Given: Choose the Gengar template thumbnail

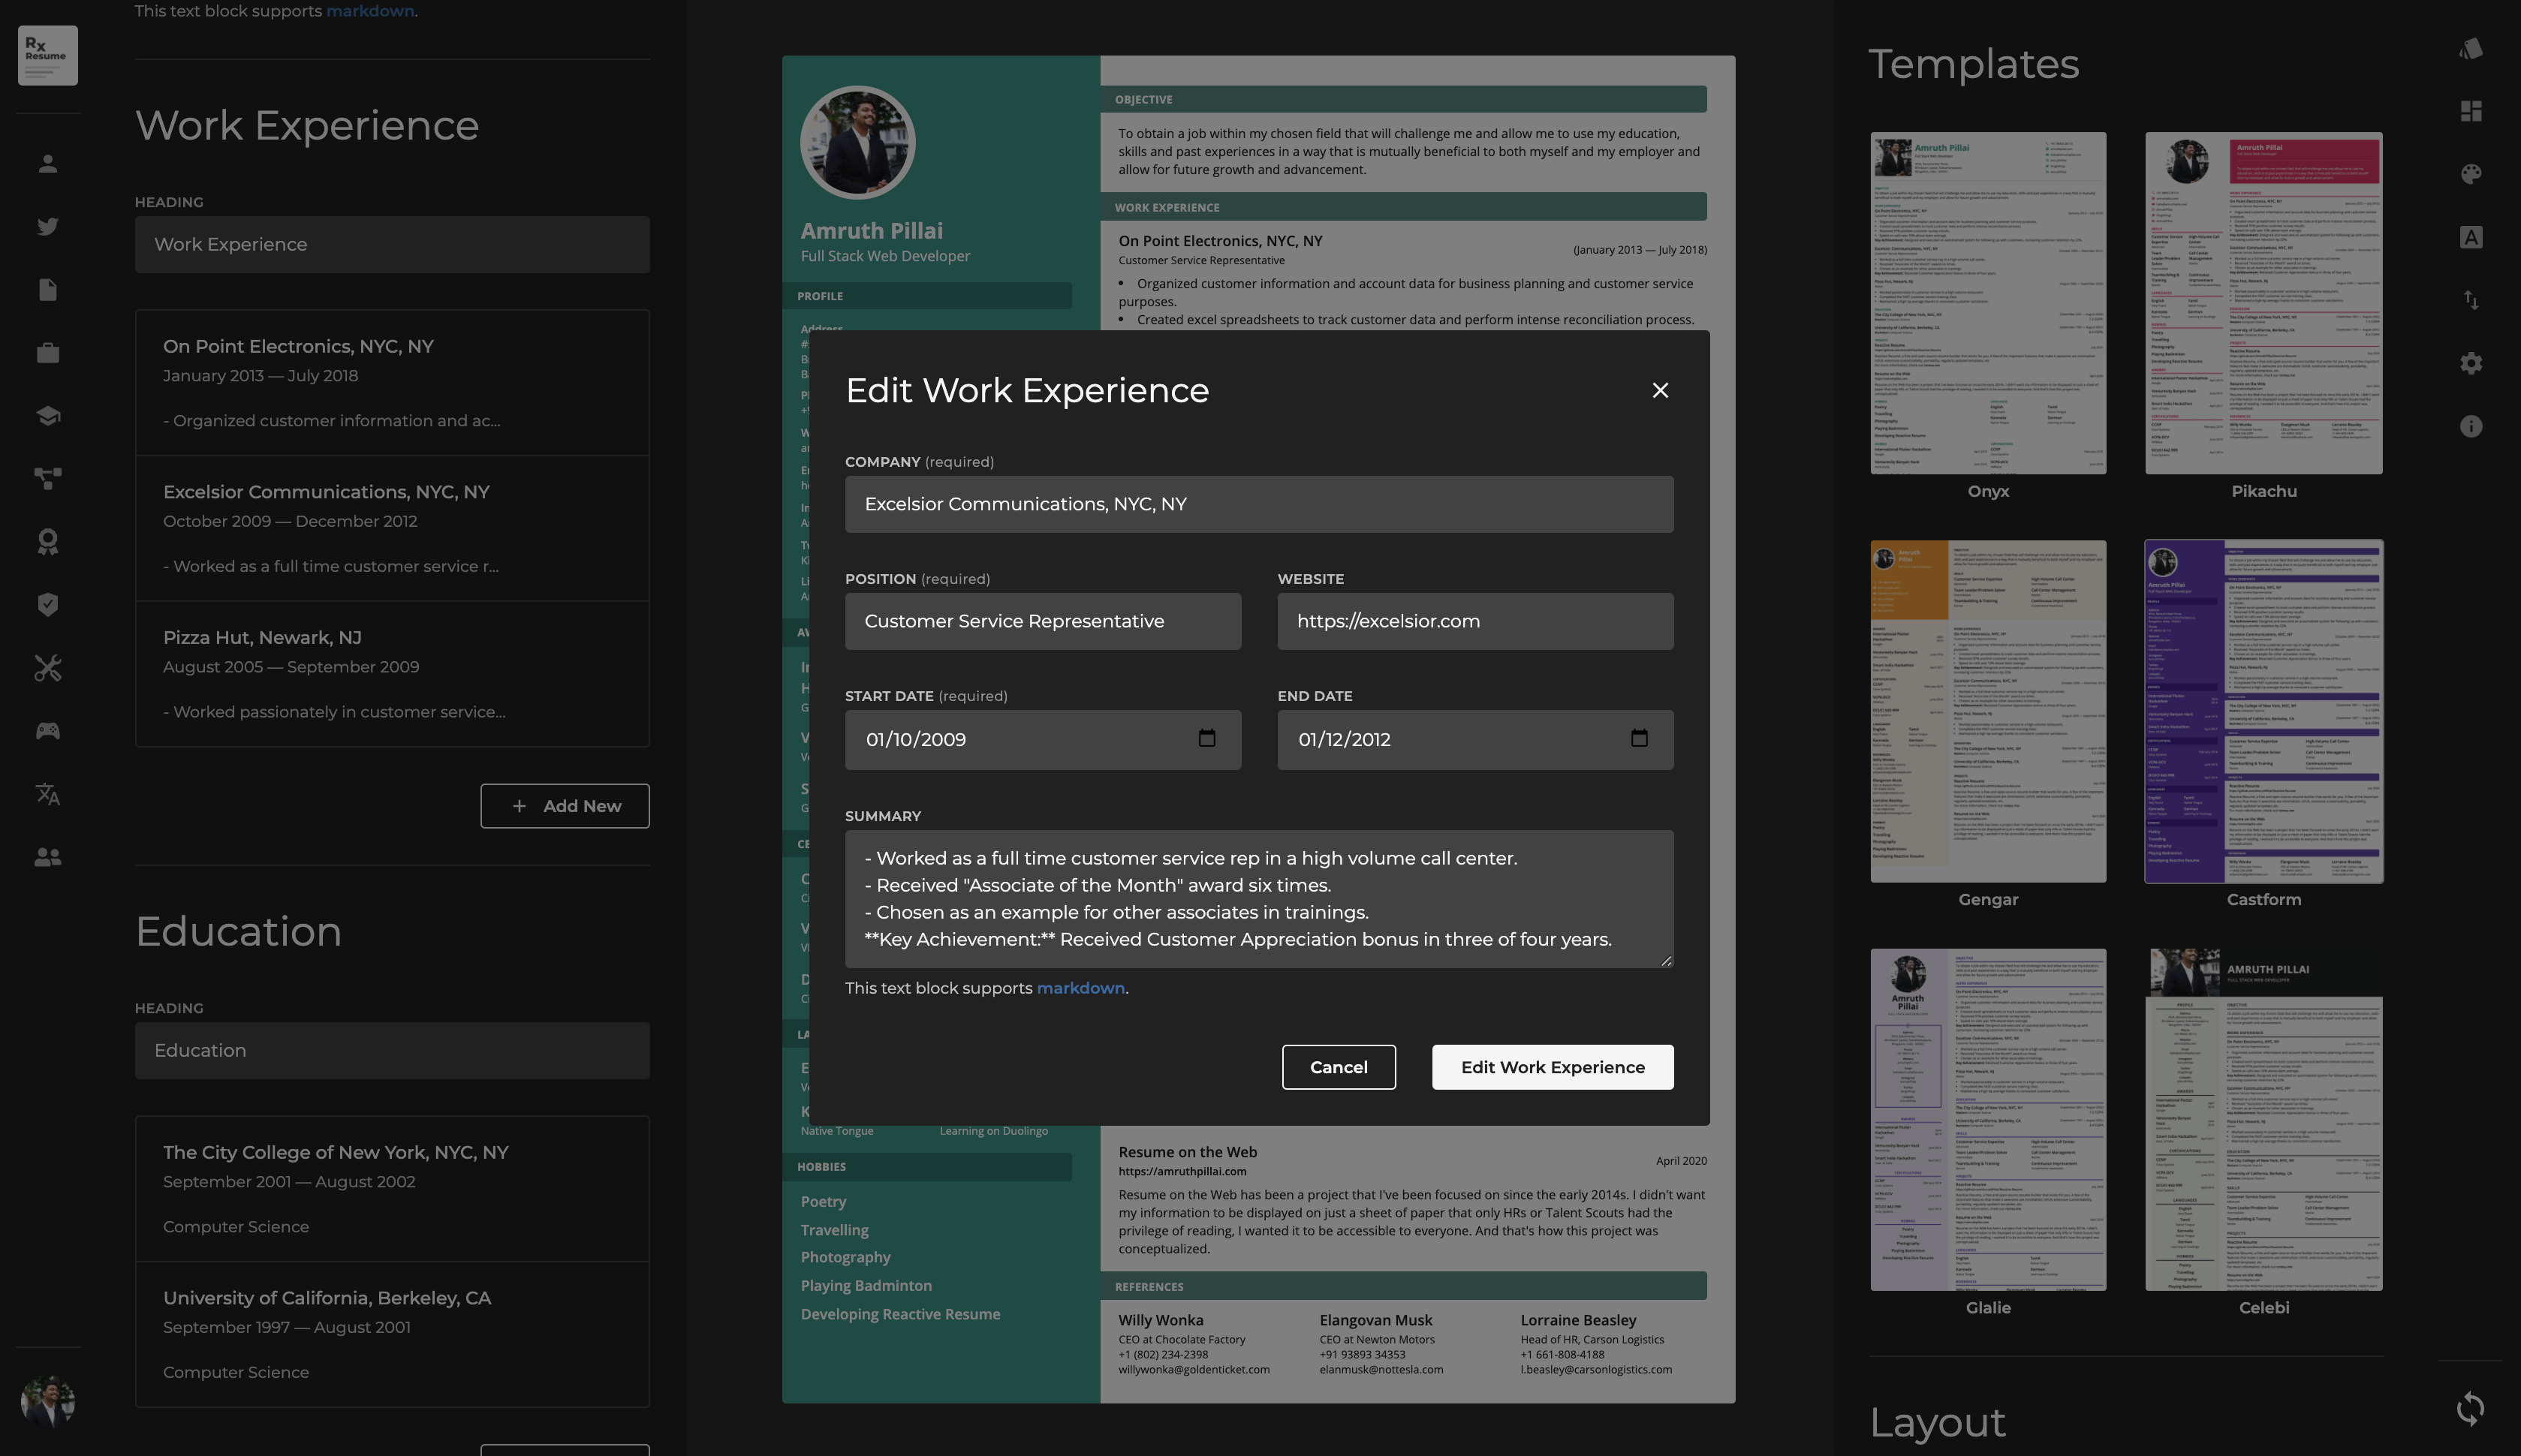Looking at the screenshot, I should [x=1987, y=711].
